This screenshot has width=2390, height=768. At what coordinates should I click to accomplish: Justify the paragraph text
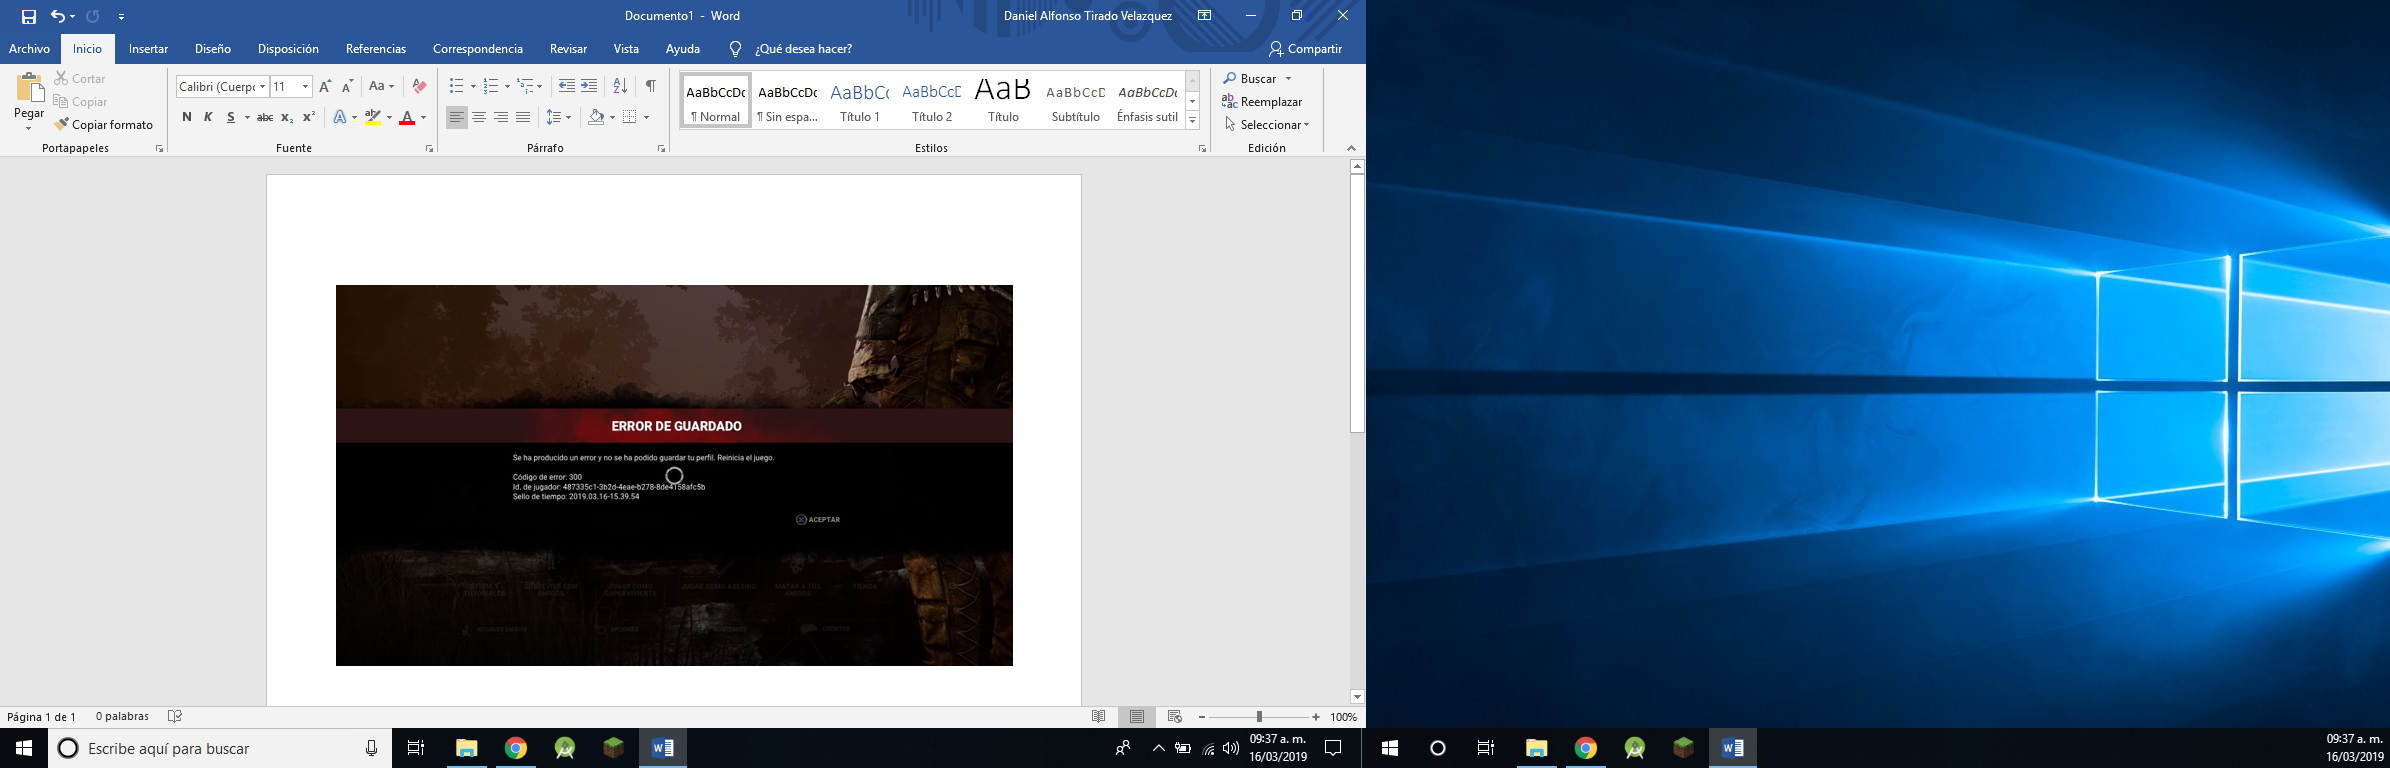click(523, 117)
